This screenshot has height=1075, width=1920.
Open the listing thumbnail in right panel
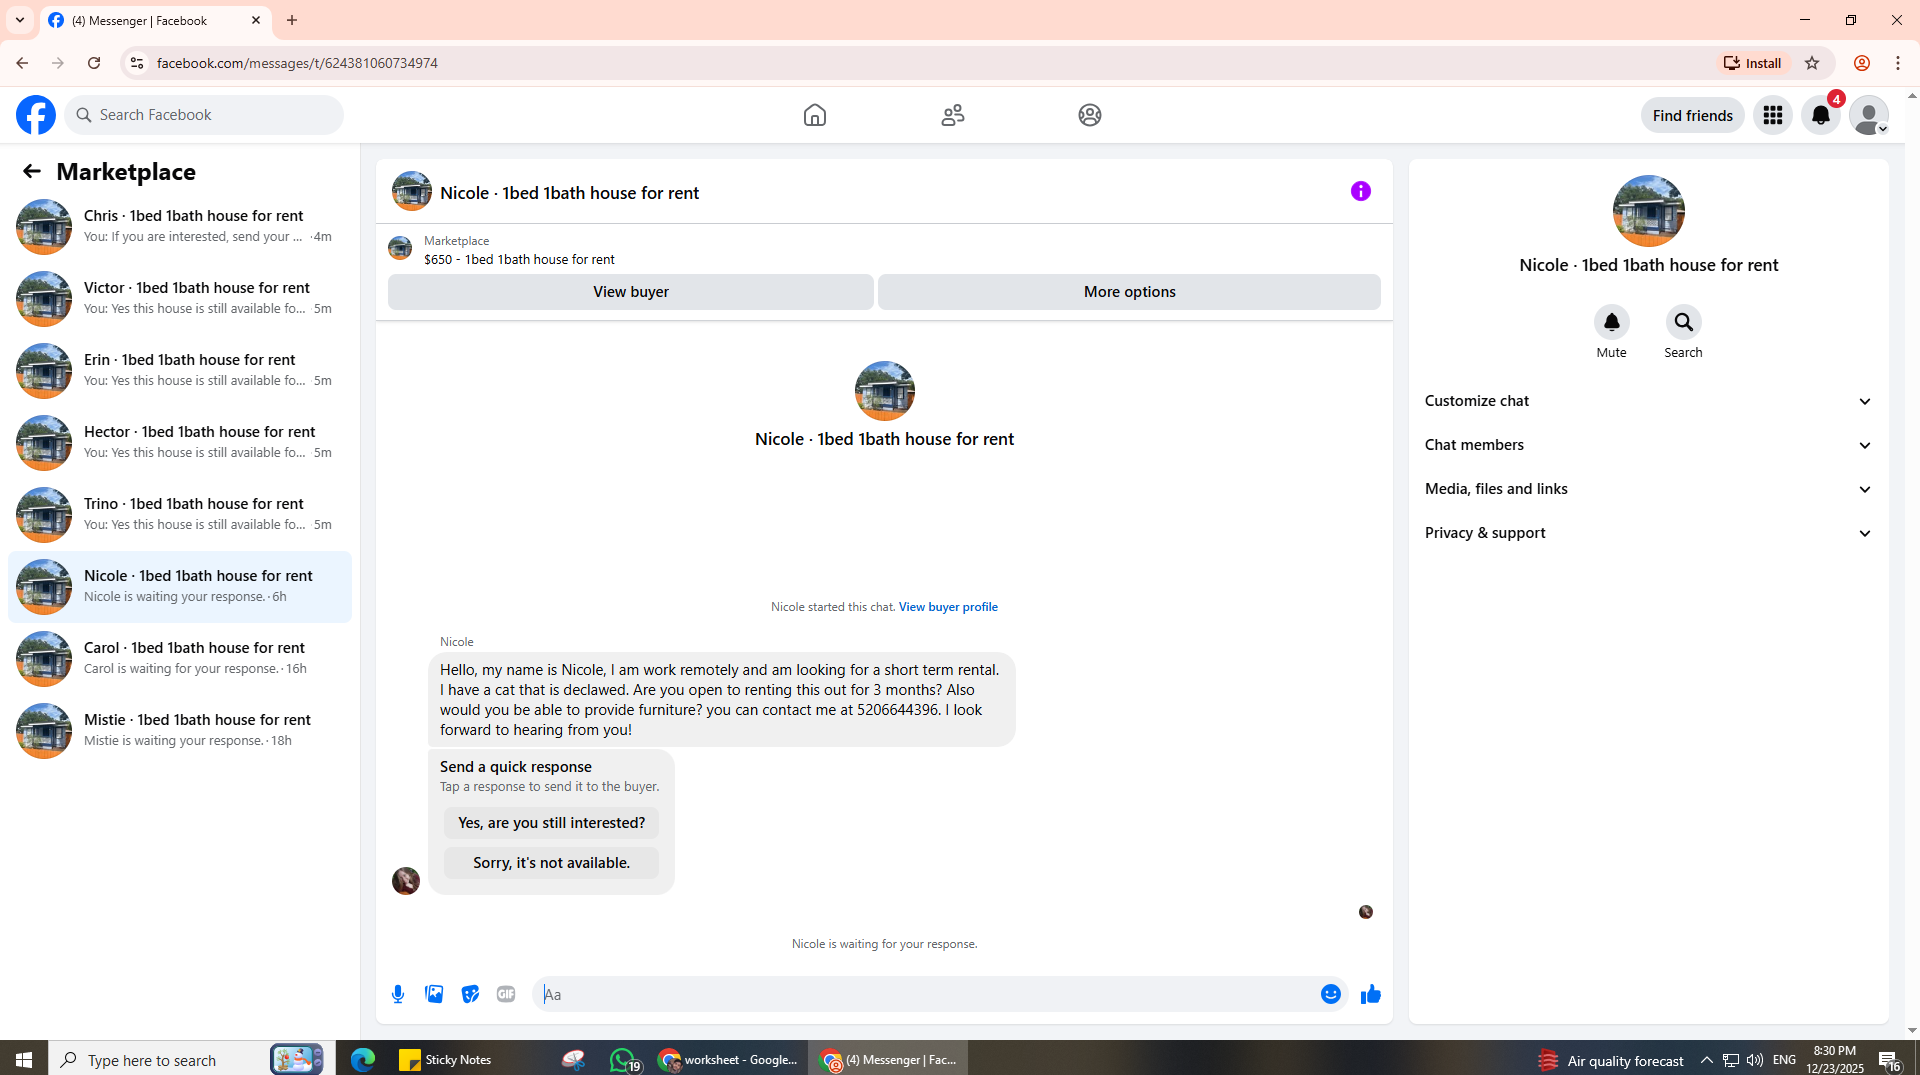1648,211
